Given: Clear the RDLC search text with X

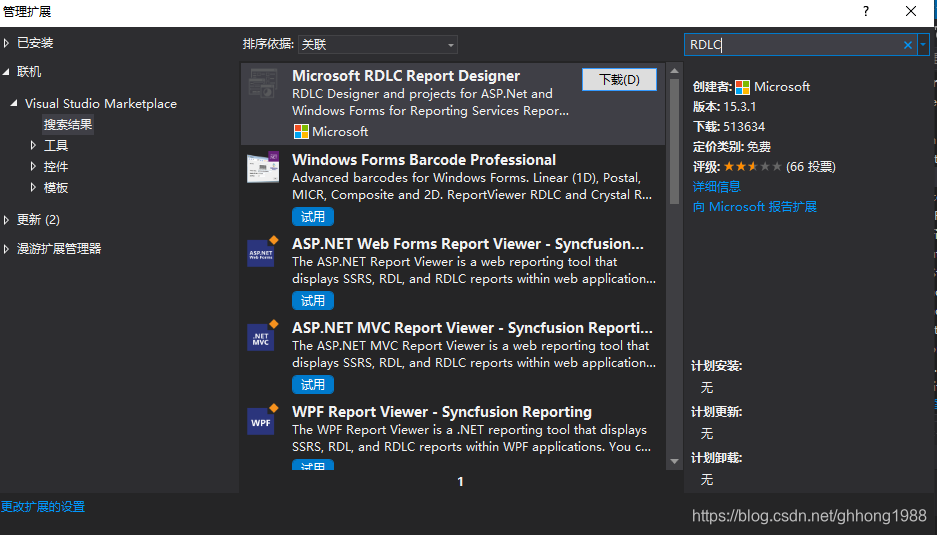Looking at the screenshot, I should pos(908,45).
